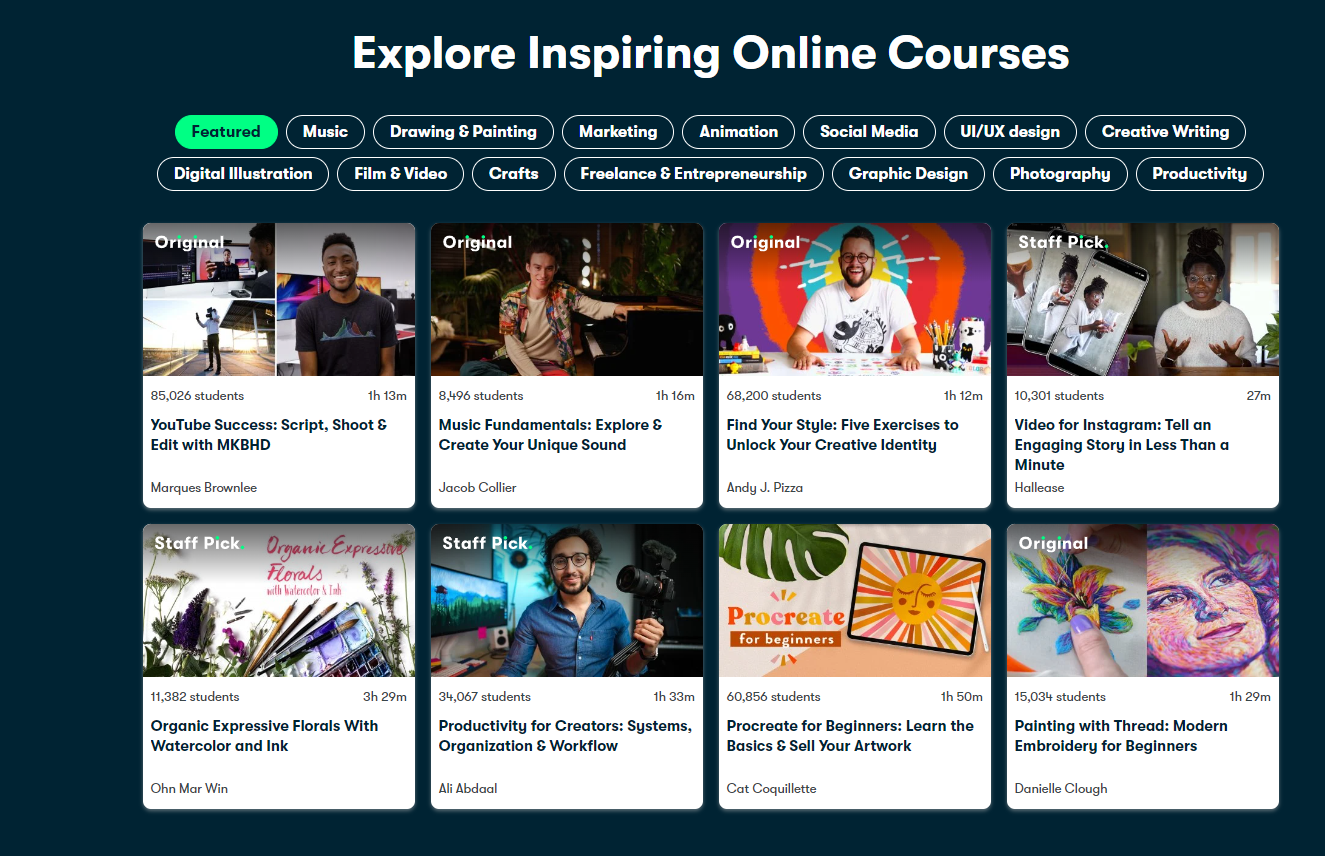Filter courses by Social Media
Image resolution: width=1325 pixels, height=856 pixels.
point(869,132)
